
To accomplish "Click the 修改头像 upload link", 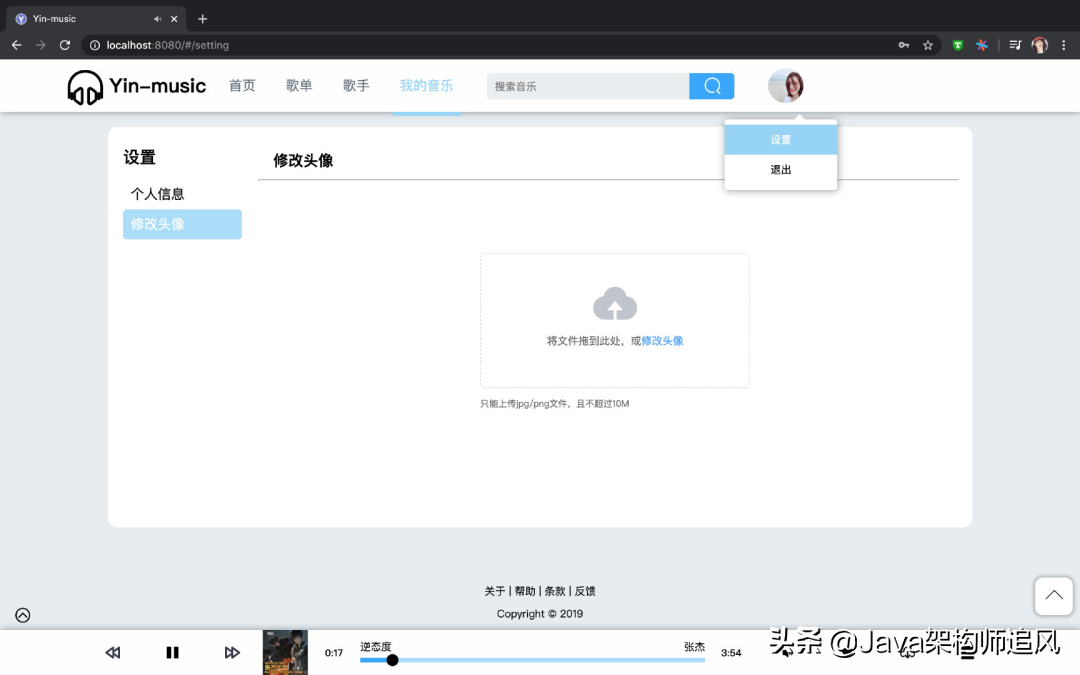I will (662, 341).
